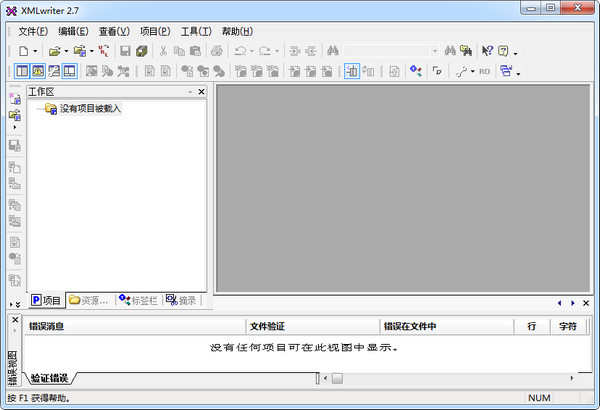The height and width of the screenshot is (410, 600).
Task: Open the 编辑(E) menu
Action: tap(73, 31)
